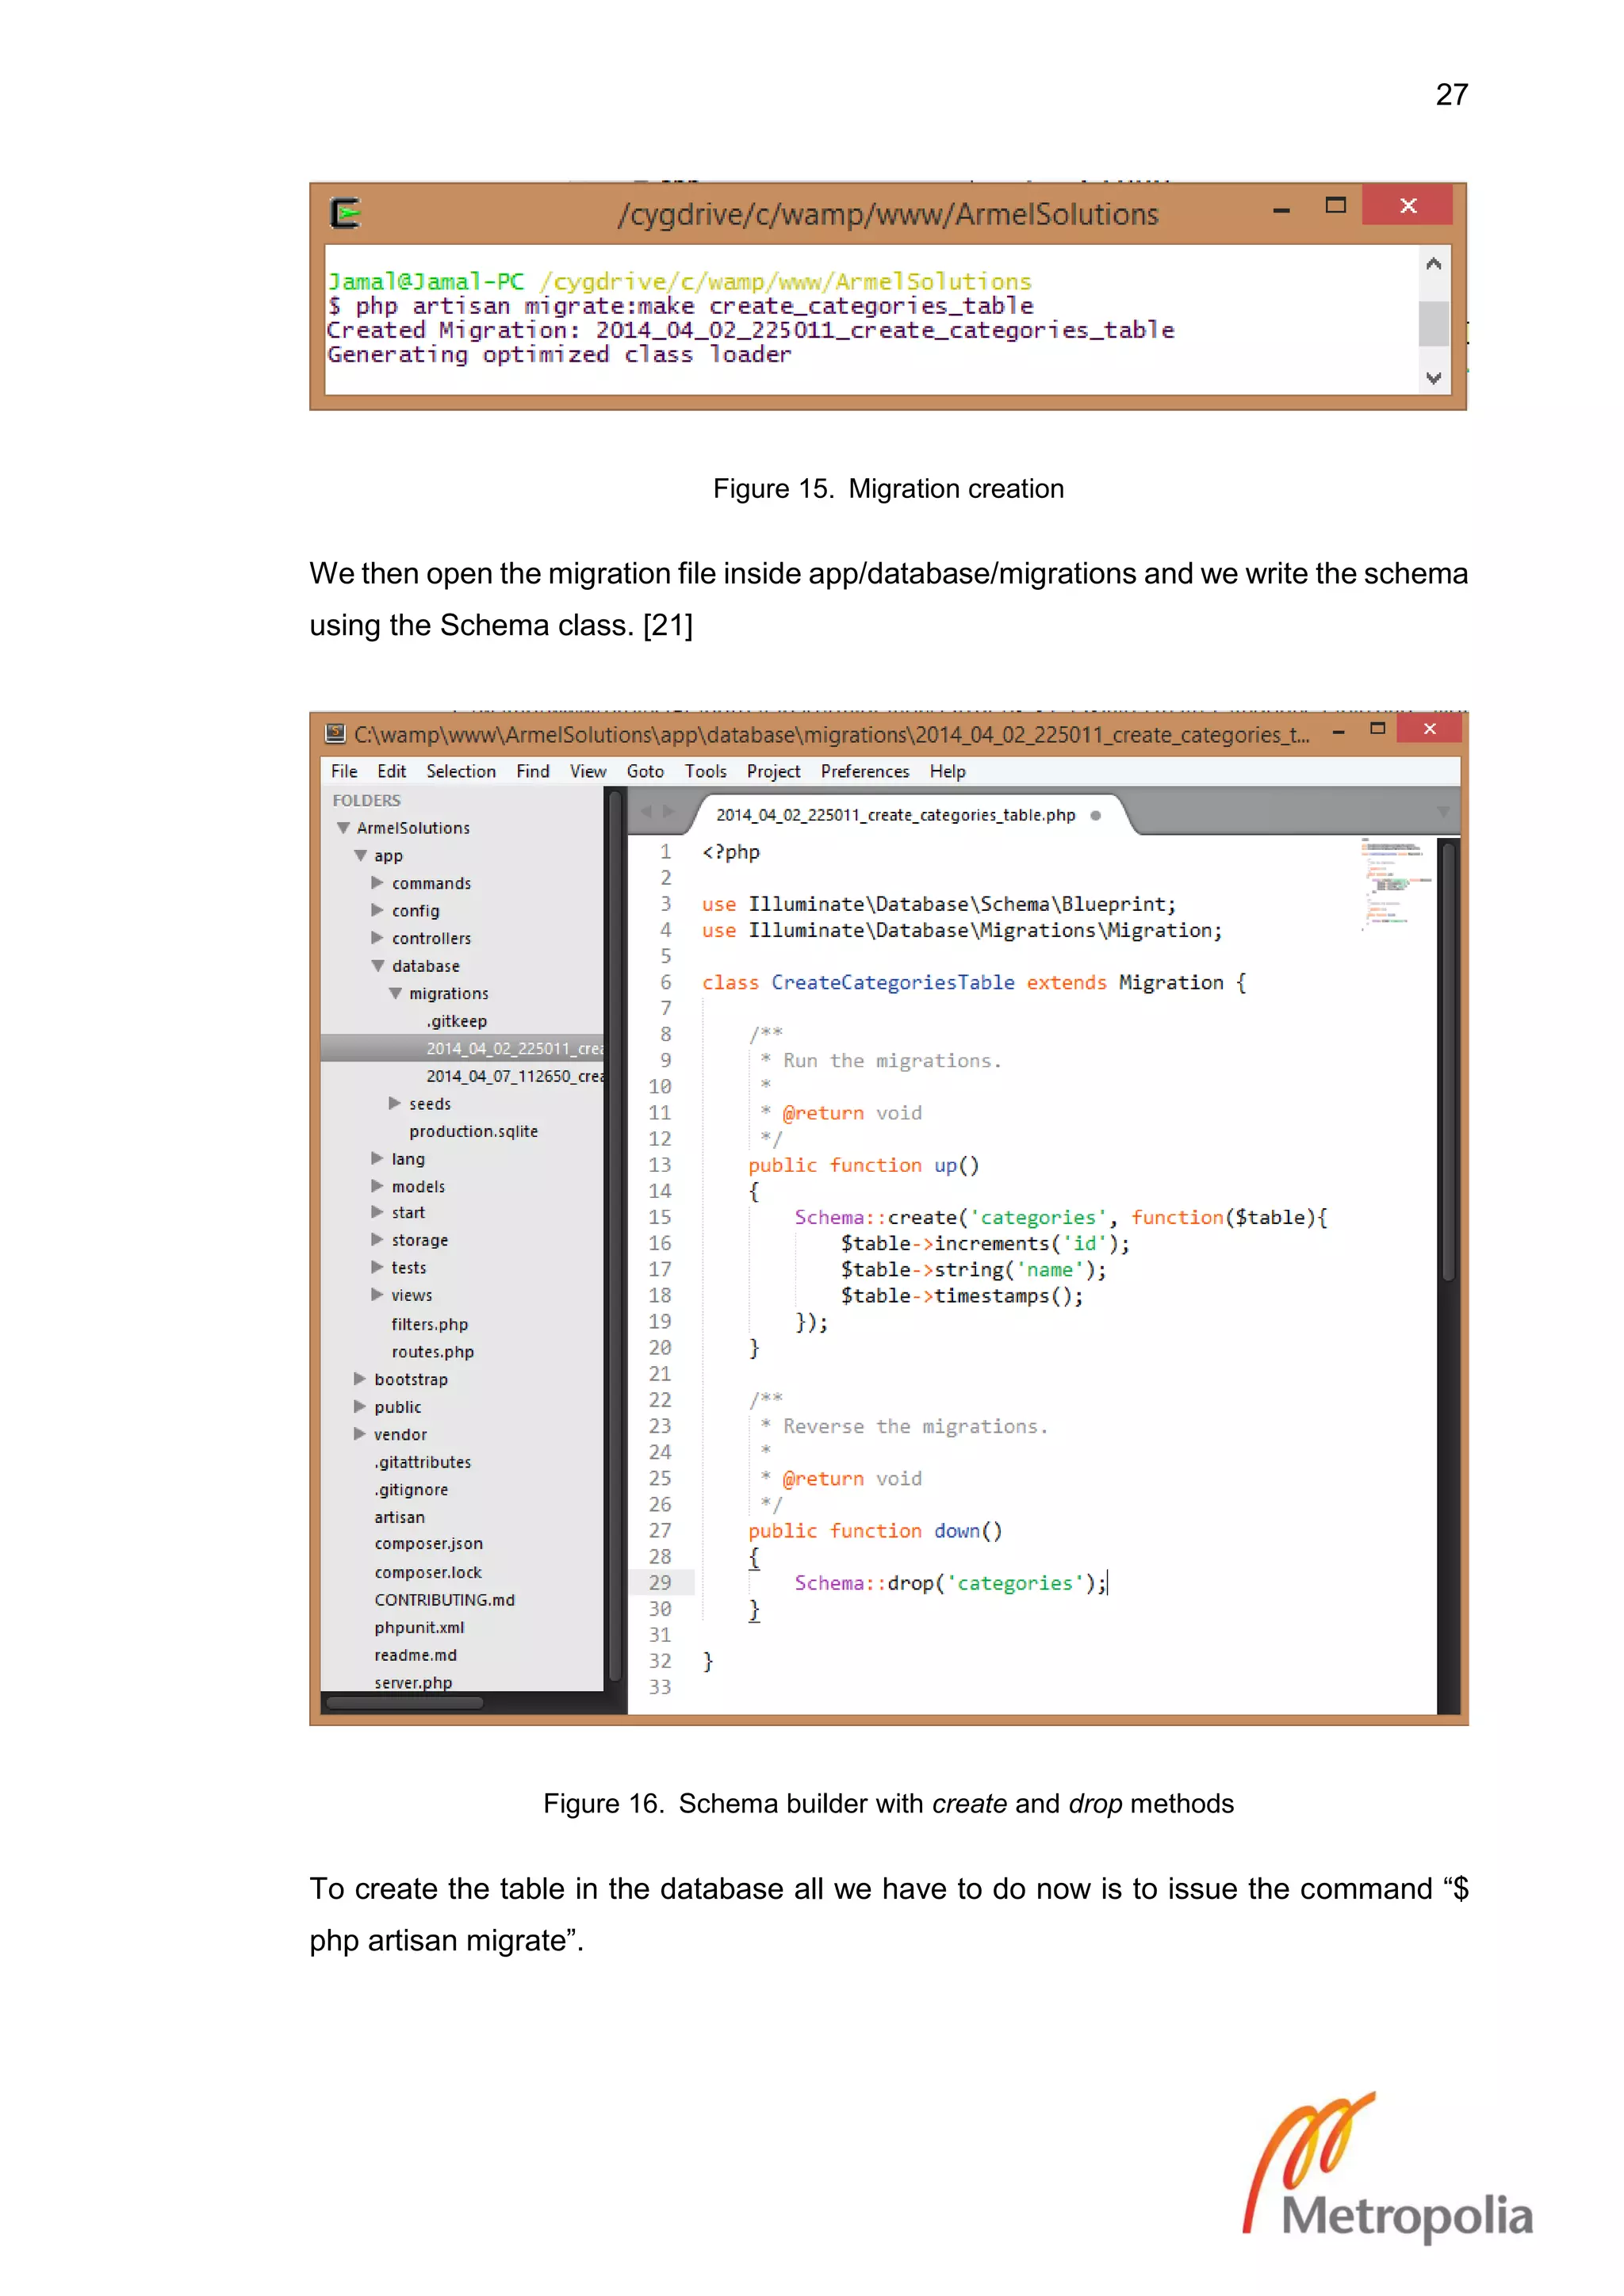Minimize the Sublime Text window
The height and width of the screenshot is (2296, 1624).
coord(1338,732)
